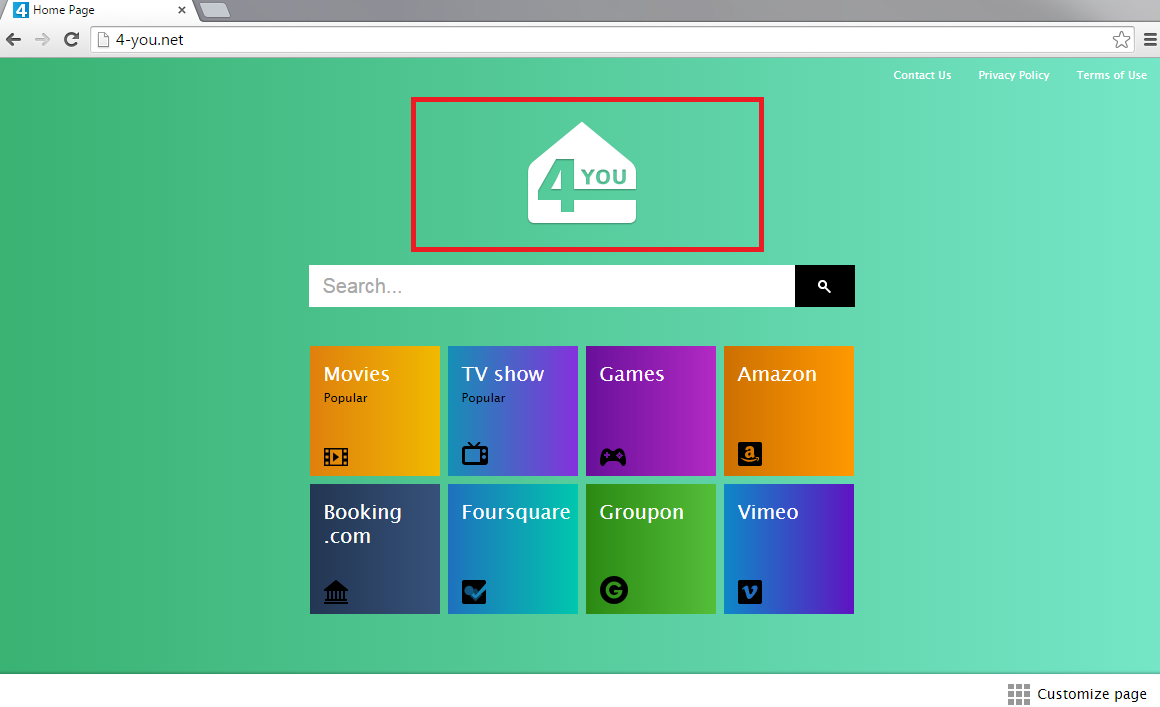
Task: Open the Chrome hamburger menu
Action: [x=1150, y=40]
